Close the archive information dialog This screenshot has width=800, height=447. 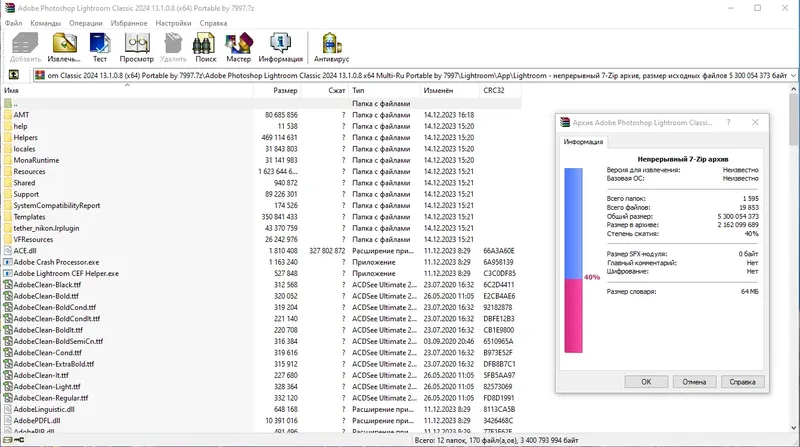pyautogui.click(x=755, y=122)
